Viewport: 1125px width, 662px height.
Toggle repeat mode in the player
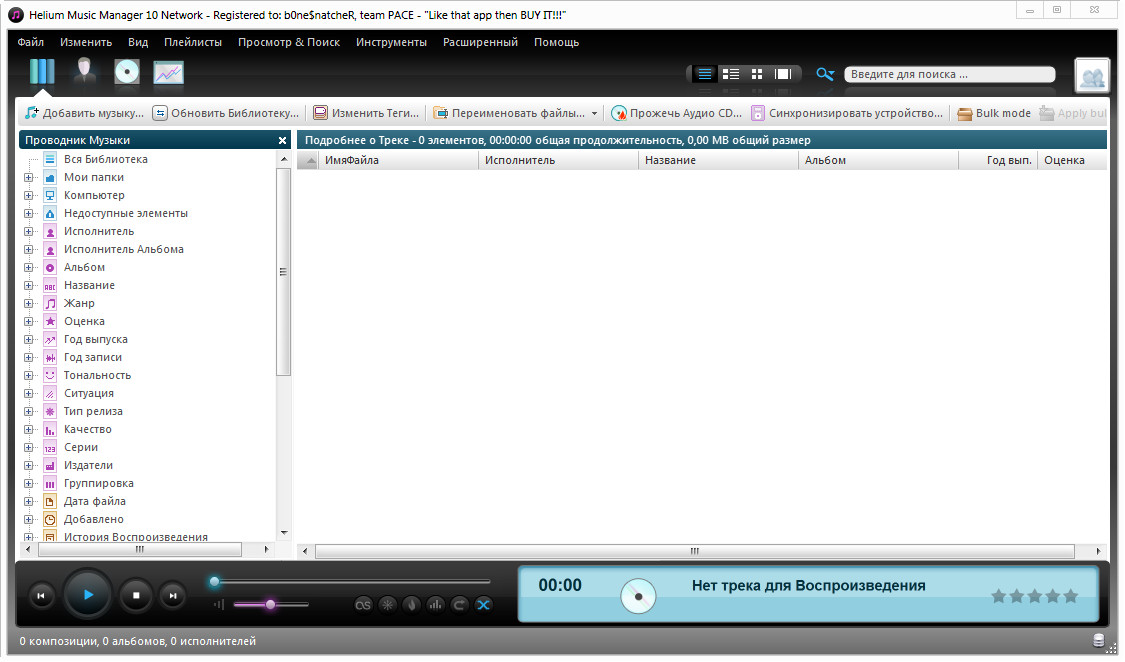click(x=460, y=604)
